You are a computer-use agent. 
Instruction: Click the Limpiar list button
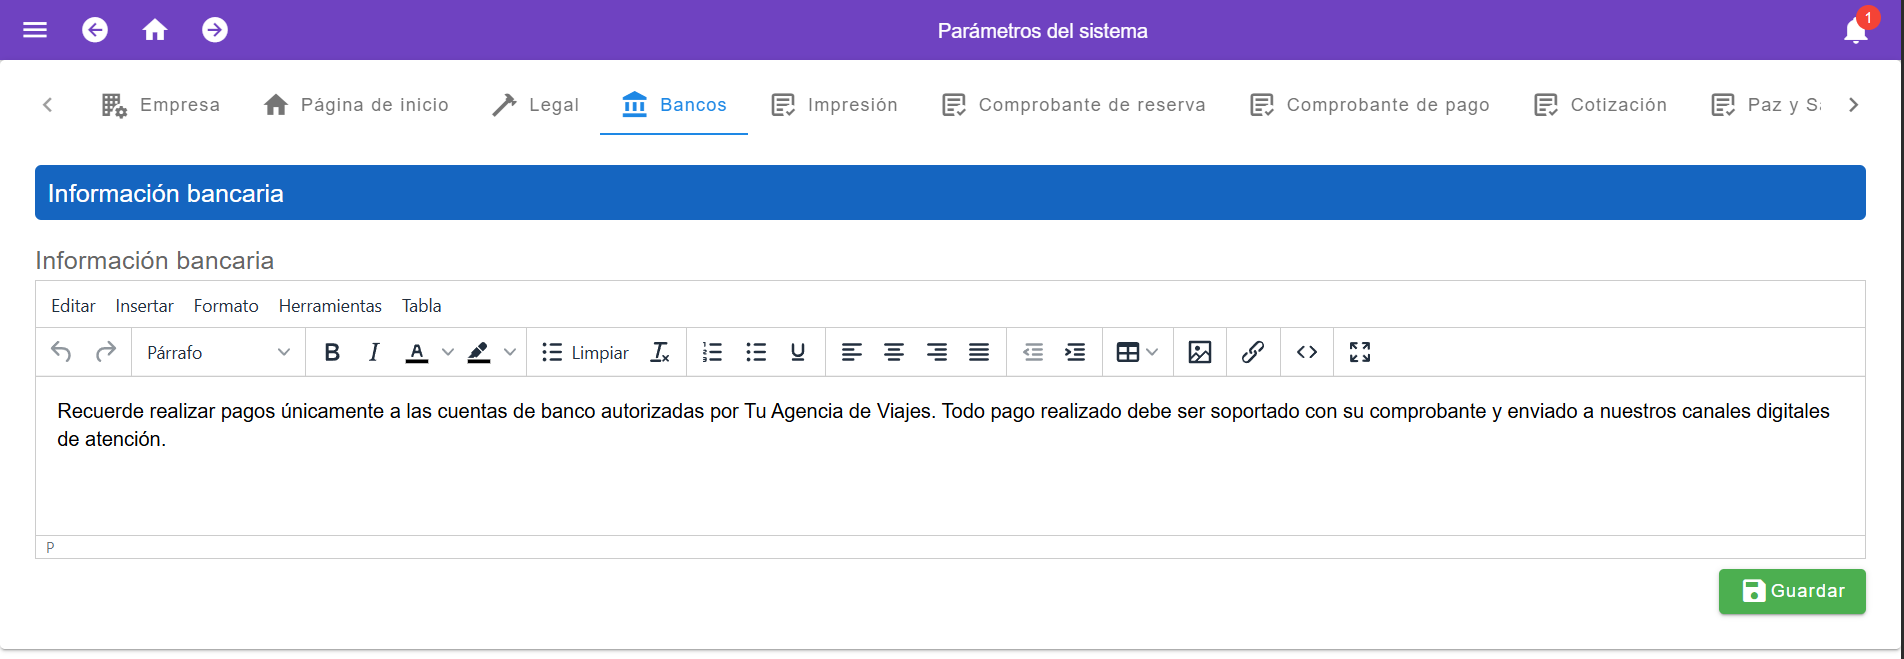pos(585,352)
